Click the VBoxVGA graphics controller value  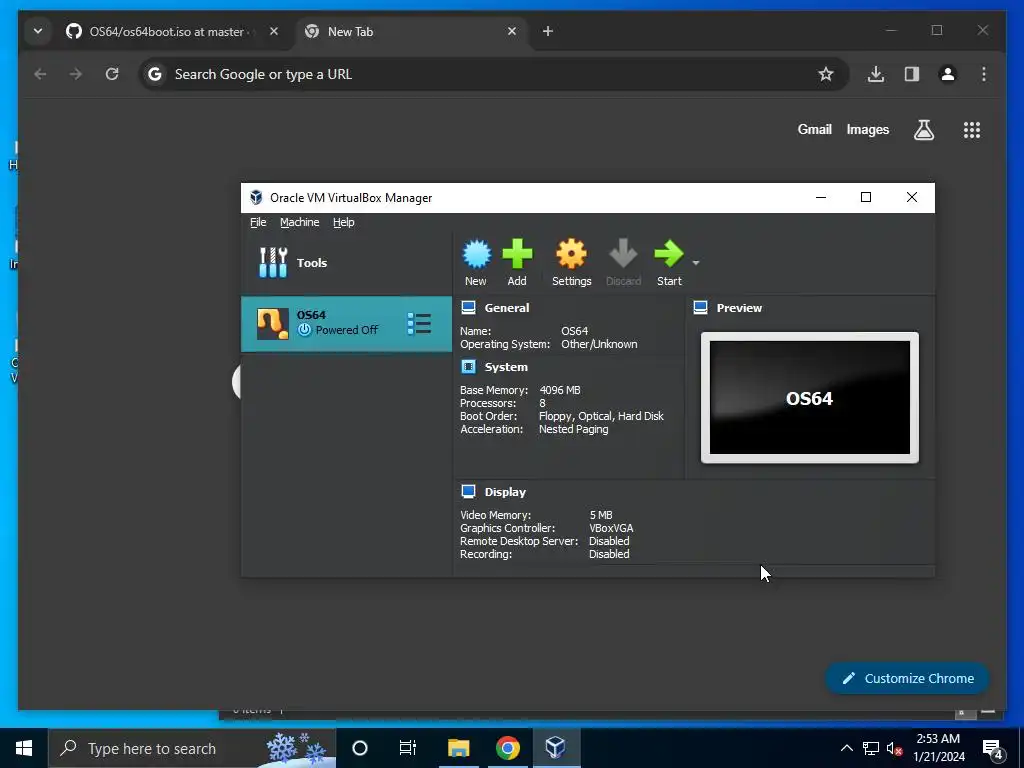tap(611, 528)
